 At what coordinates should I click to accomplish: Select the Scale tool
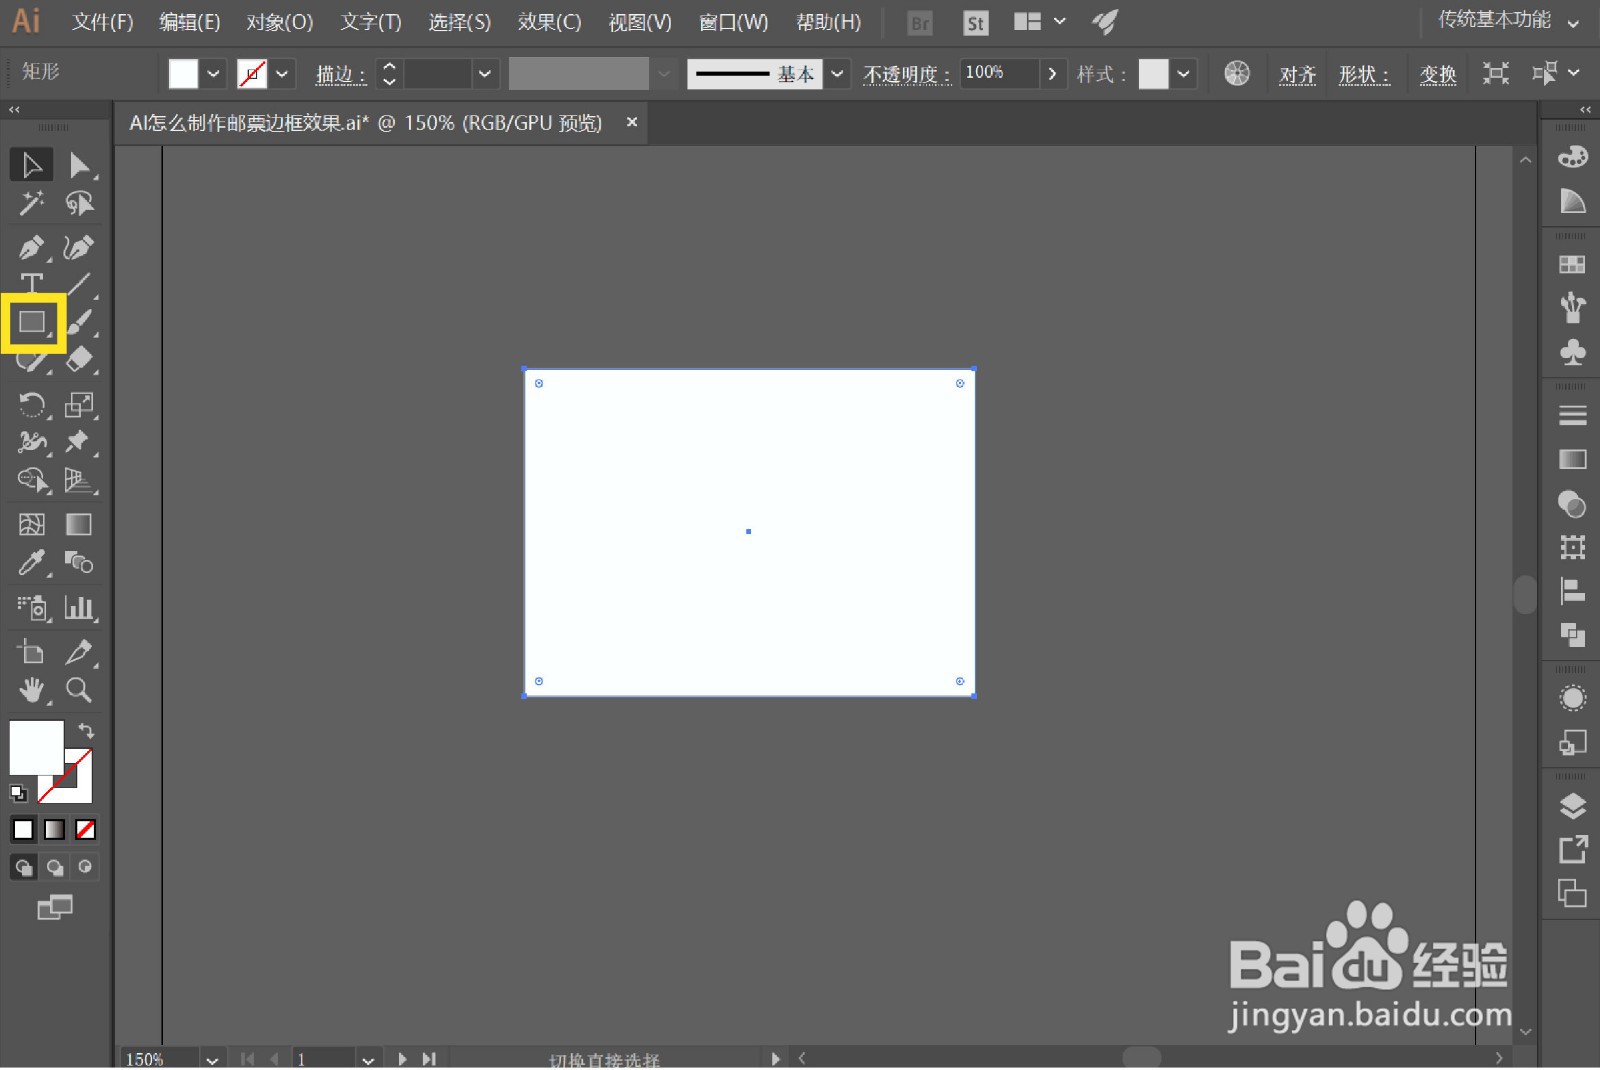point(79,404)
